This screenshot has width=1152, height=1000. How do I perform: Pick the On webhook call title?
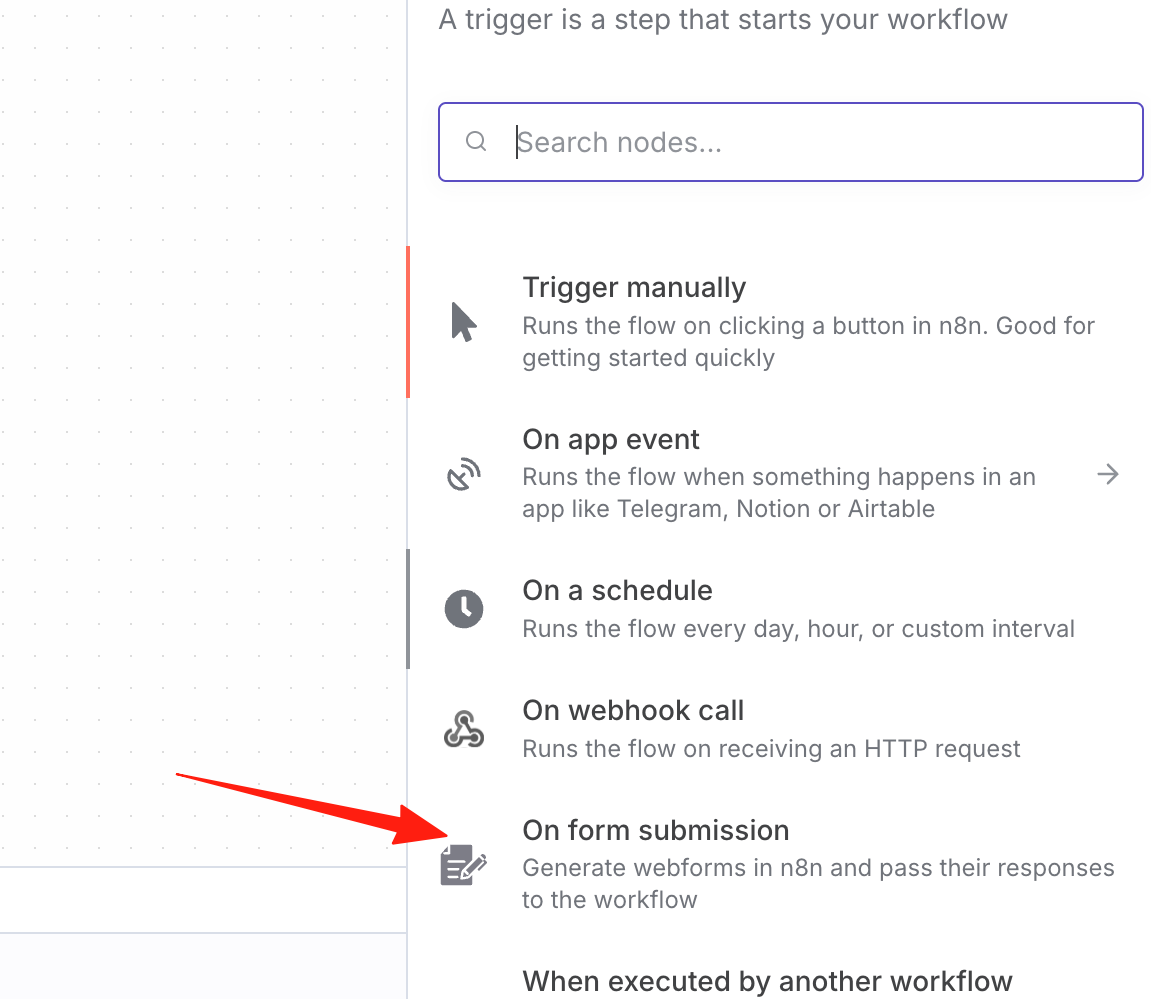tap(633, 711)
